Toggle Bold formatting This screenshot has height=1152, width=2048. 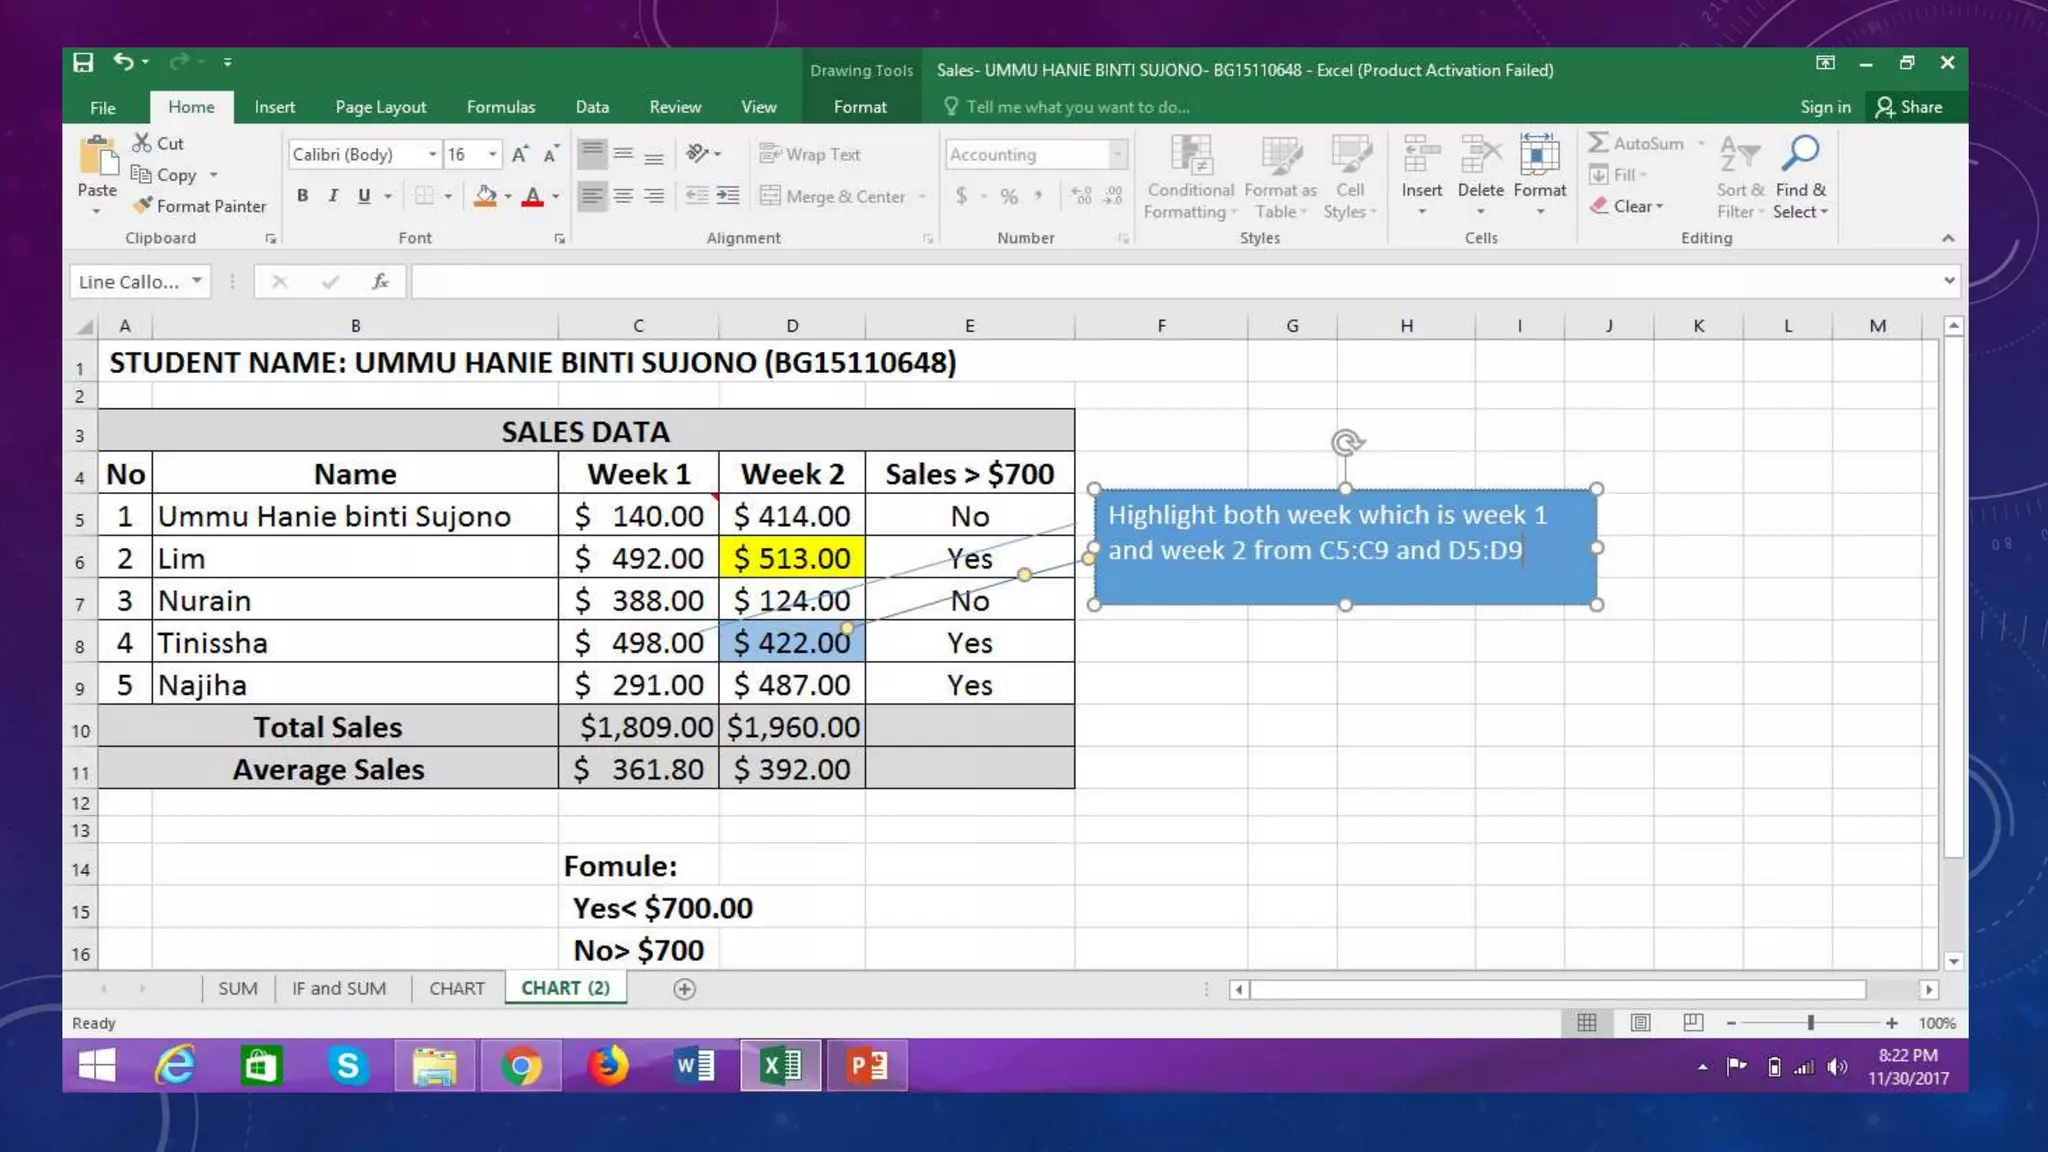[302, 196]
